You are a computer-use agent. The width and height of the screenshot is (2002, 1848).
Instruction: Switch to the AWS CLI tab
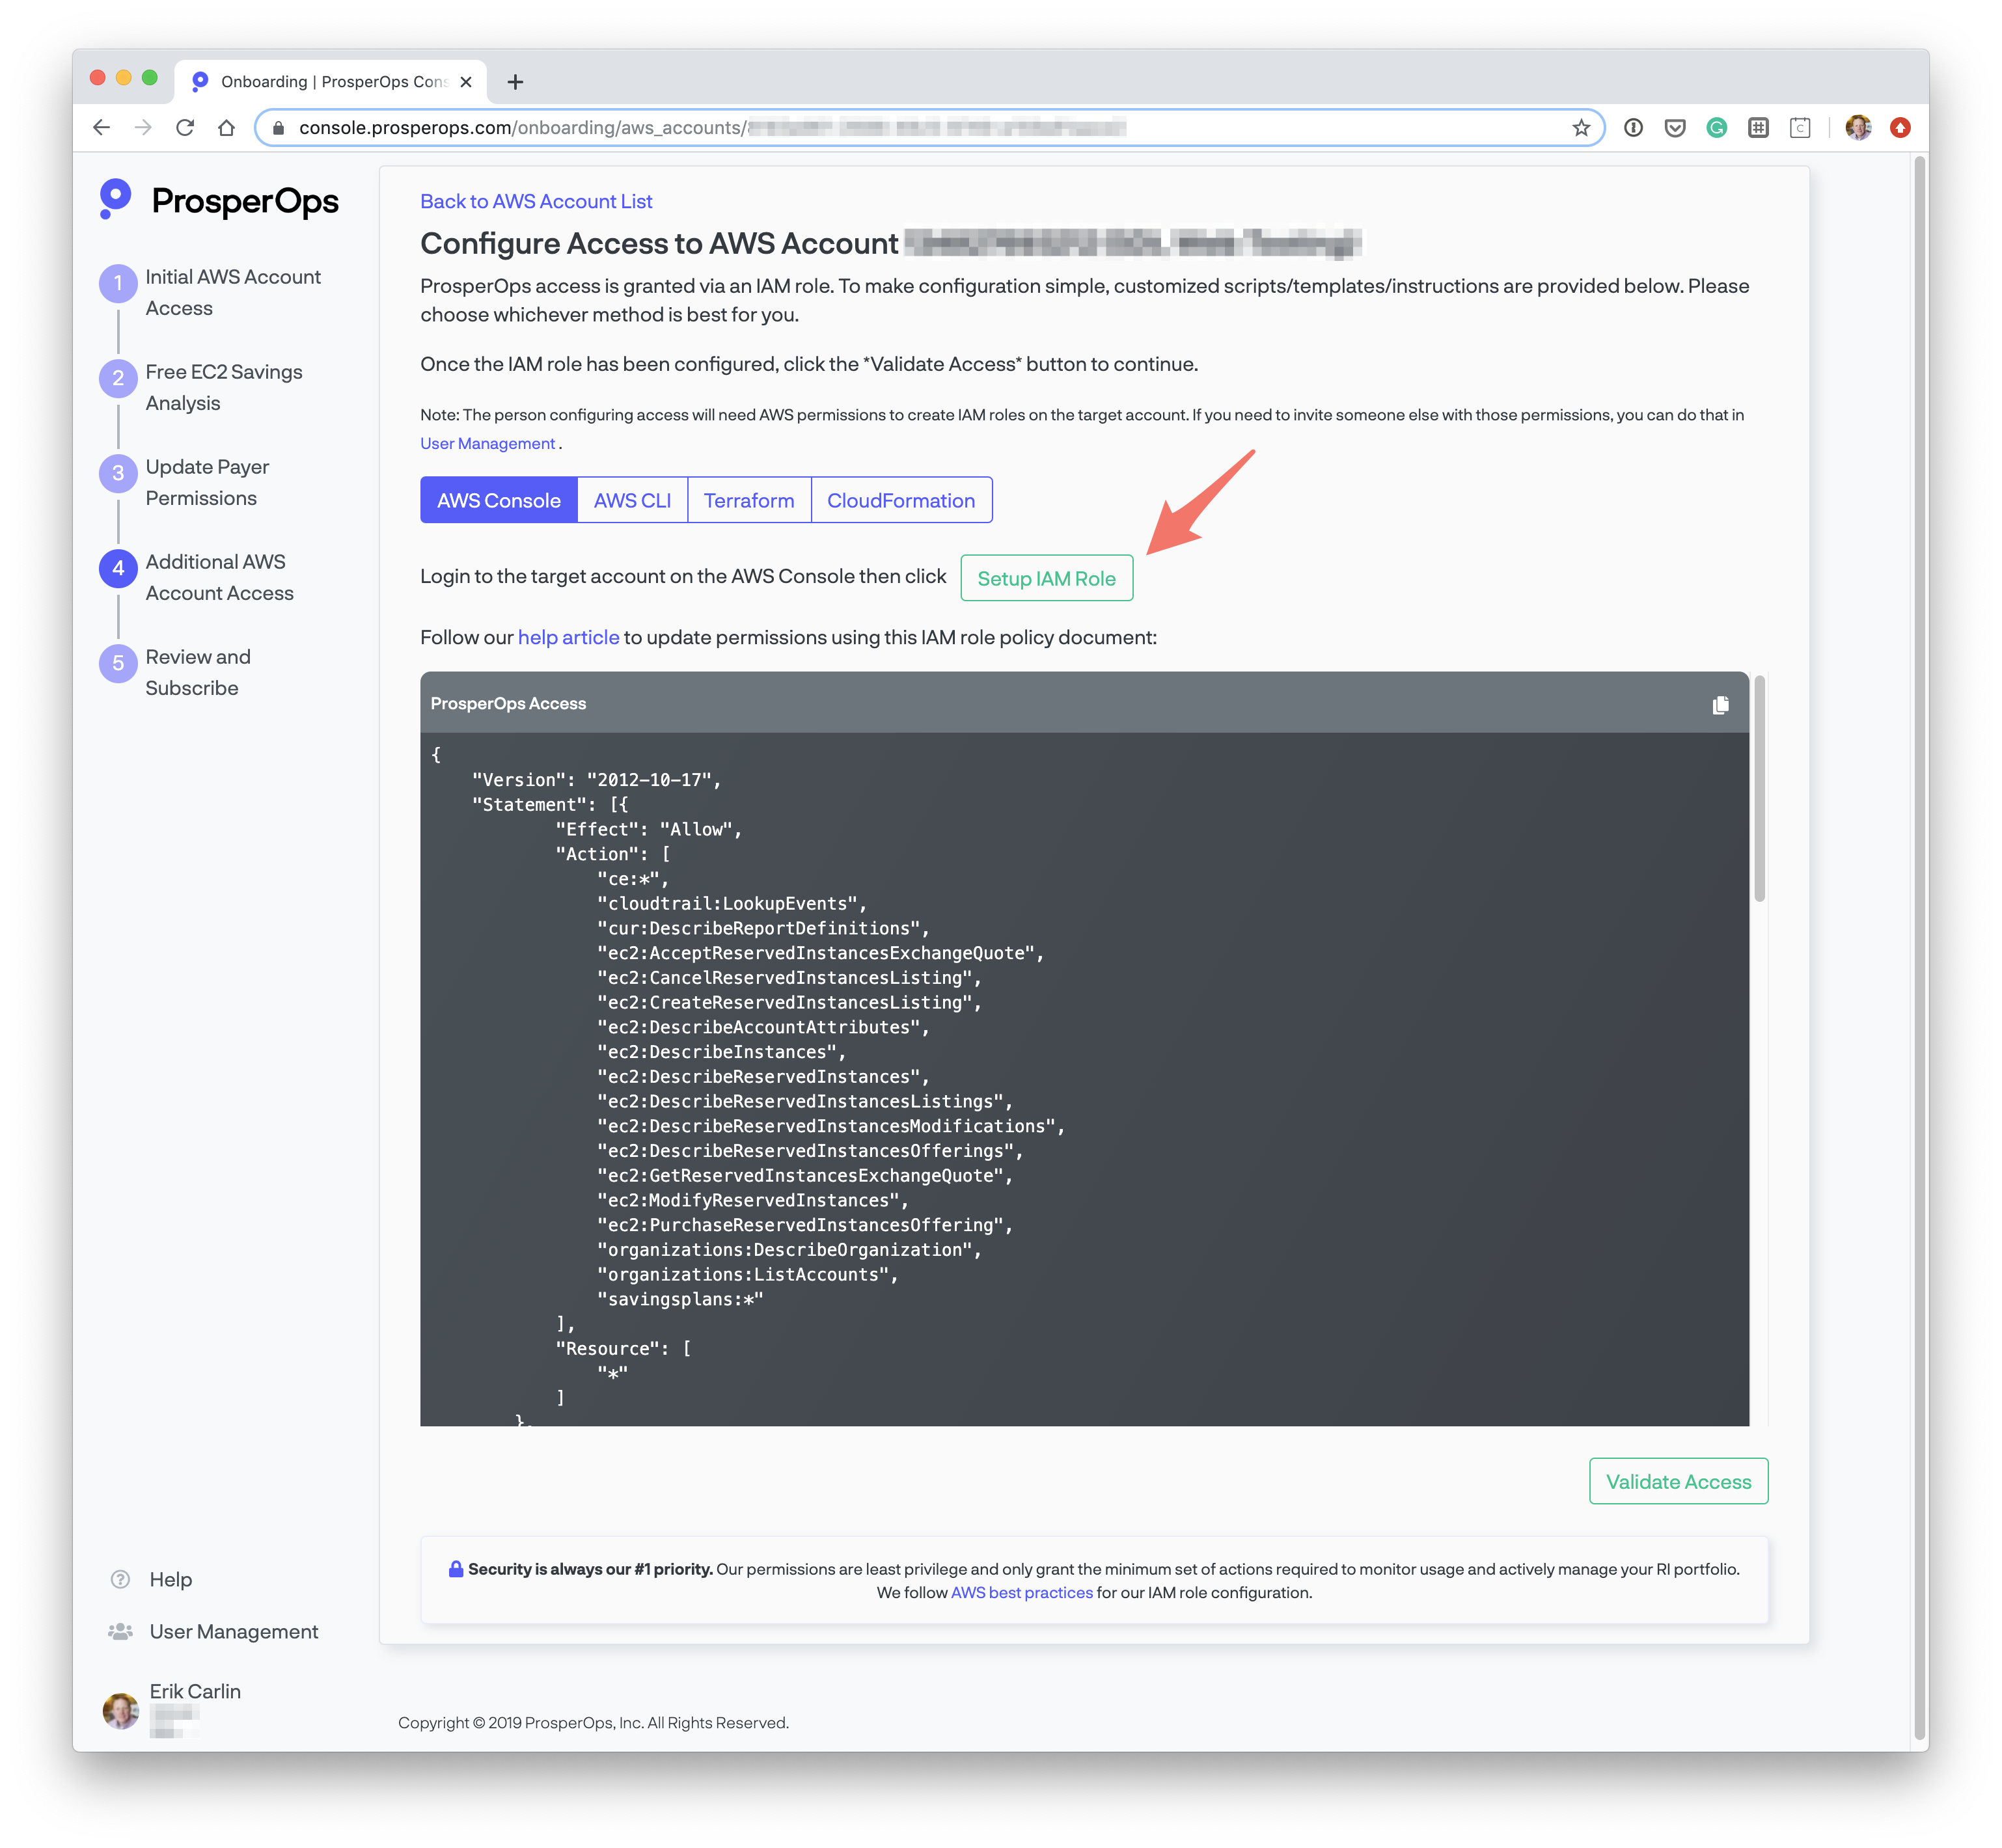click(632, 500)
